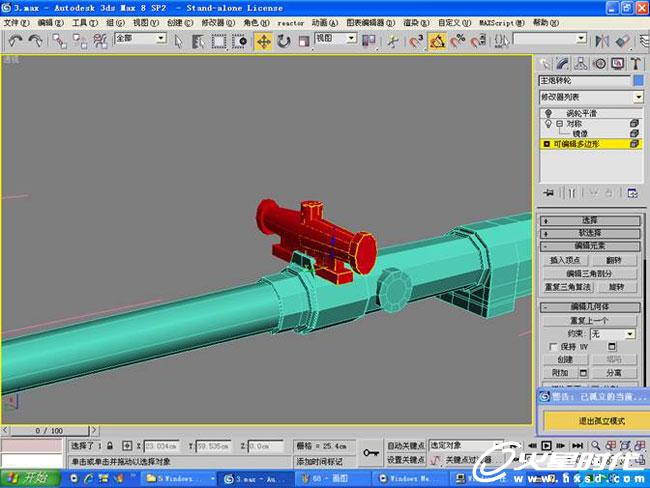Click Bind to Space Warp icon
Screen dimensions: 650x488
99,41
